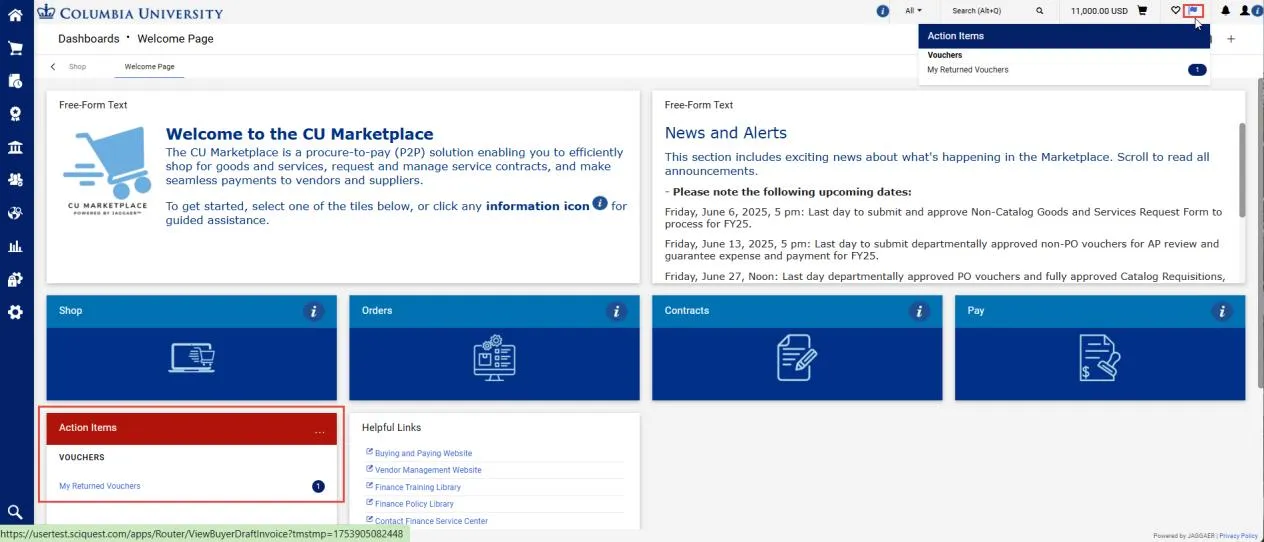Viewport: 1264px width, 542px height.
Task: Switch to the Shop dashboard tab
Action: point(77,67)
